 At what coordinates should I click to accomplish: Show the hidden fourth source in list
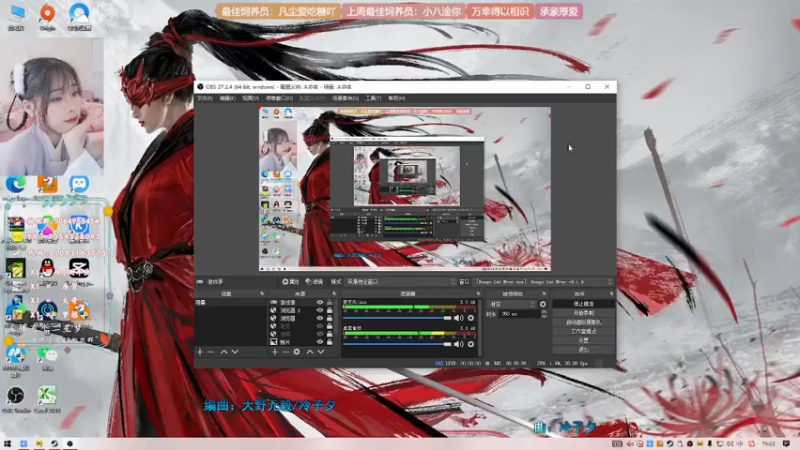click(319, 326)
